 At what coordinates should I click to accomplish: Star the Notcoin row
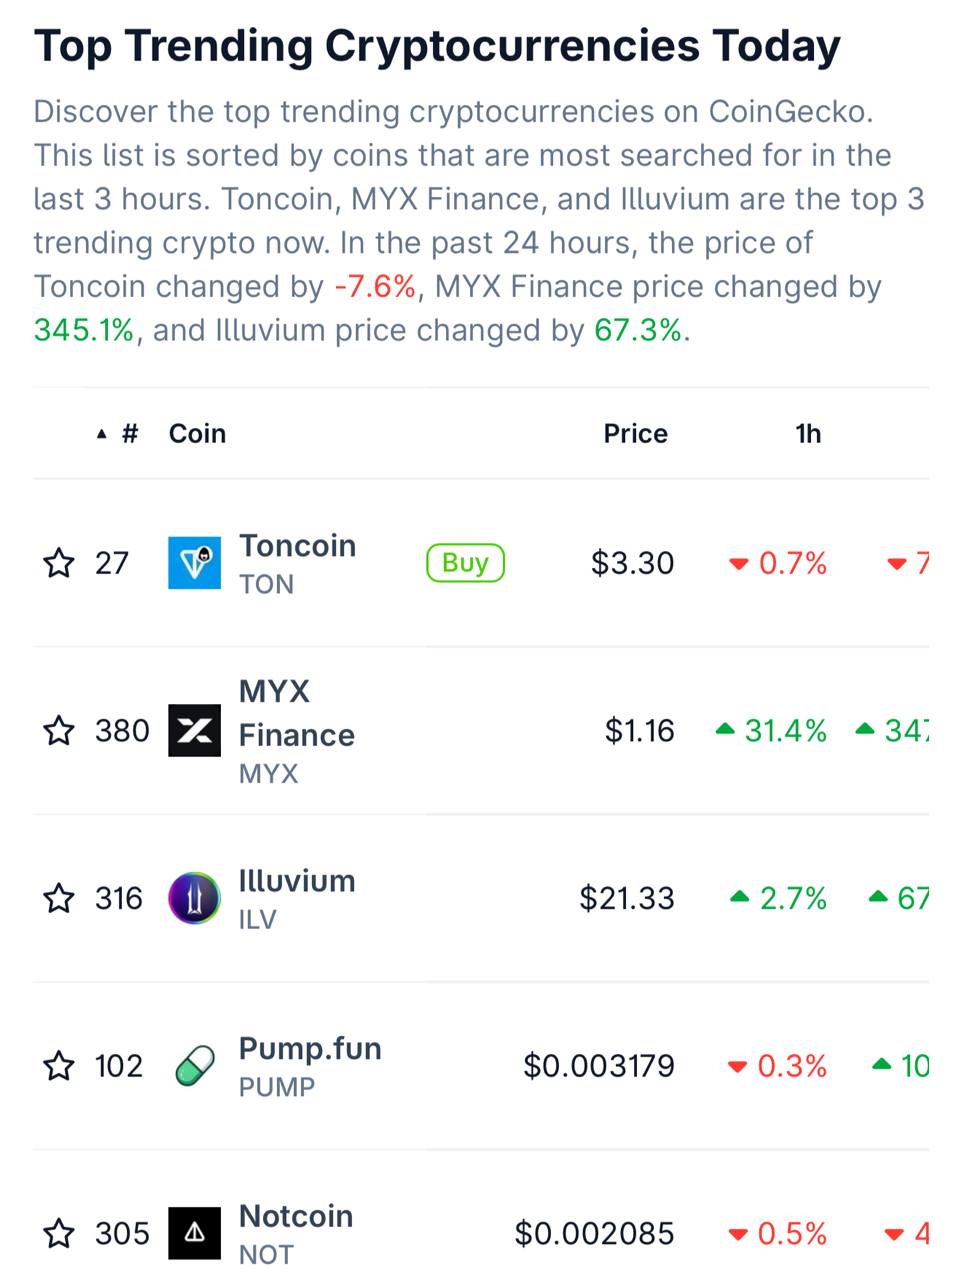59,1233
